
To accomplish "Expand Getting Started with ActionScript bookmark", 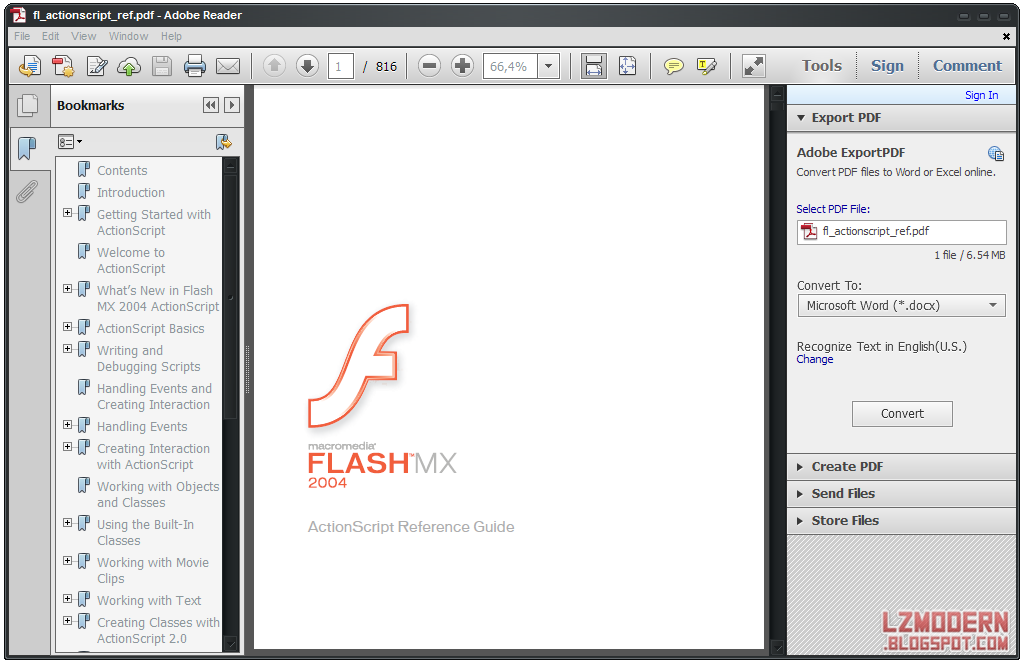I will pos(67,212).
